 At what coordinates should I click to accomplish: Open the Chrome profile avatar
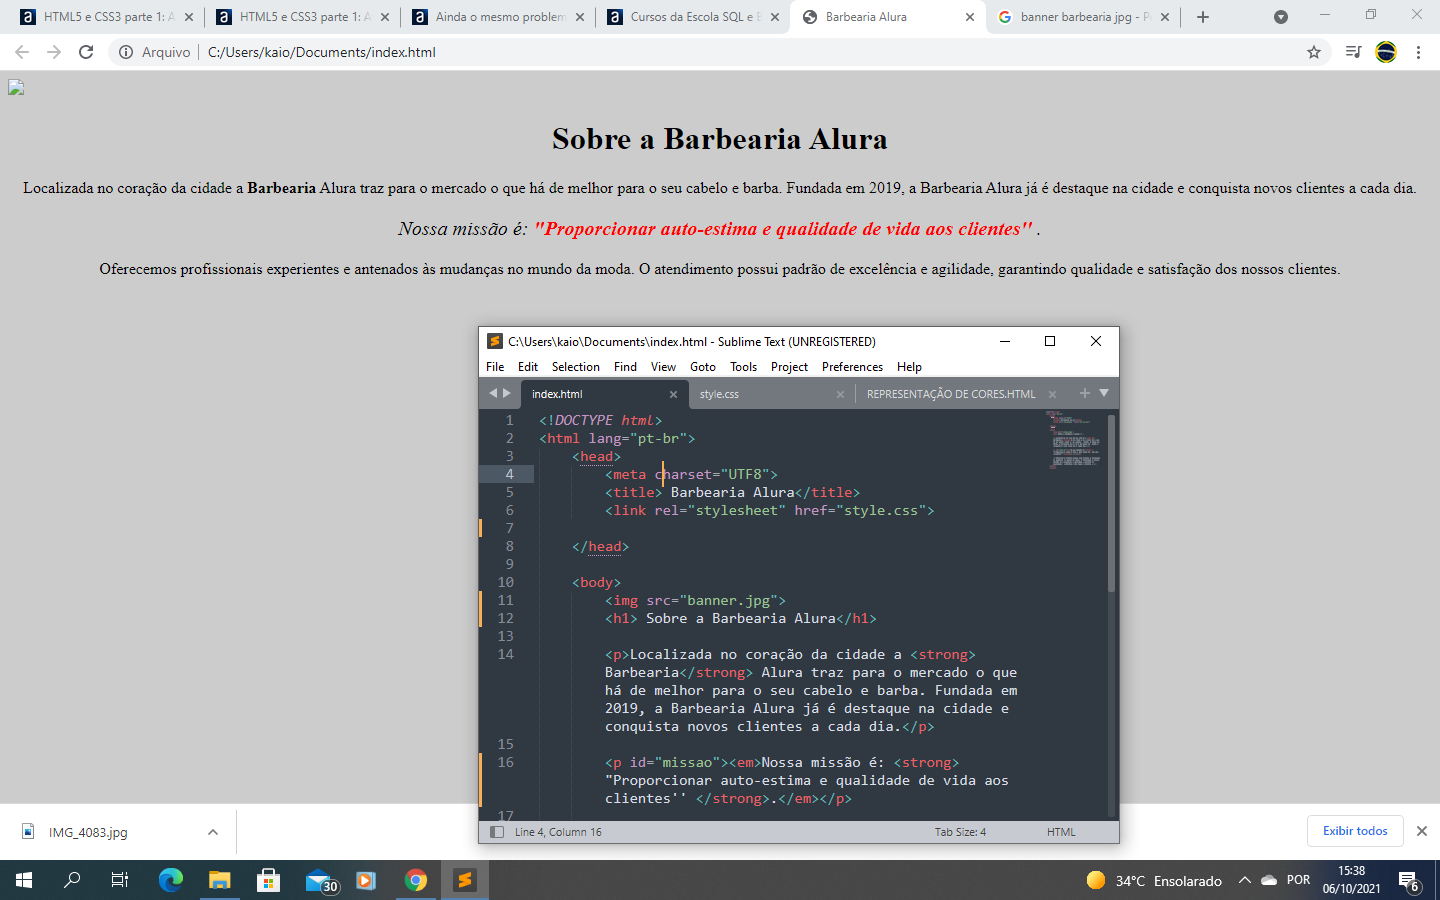click(x=1386, y=52)
